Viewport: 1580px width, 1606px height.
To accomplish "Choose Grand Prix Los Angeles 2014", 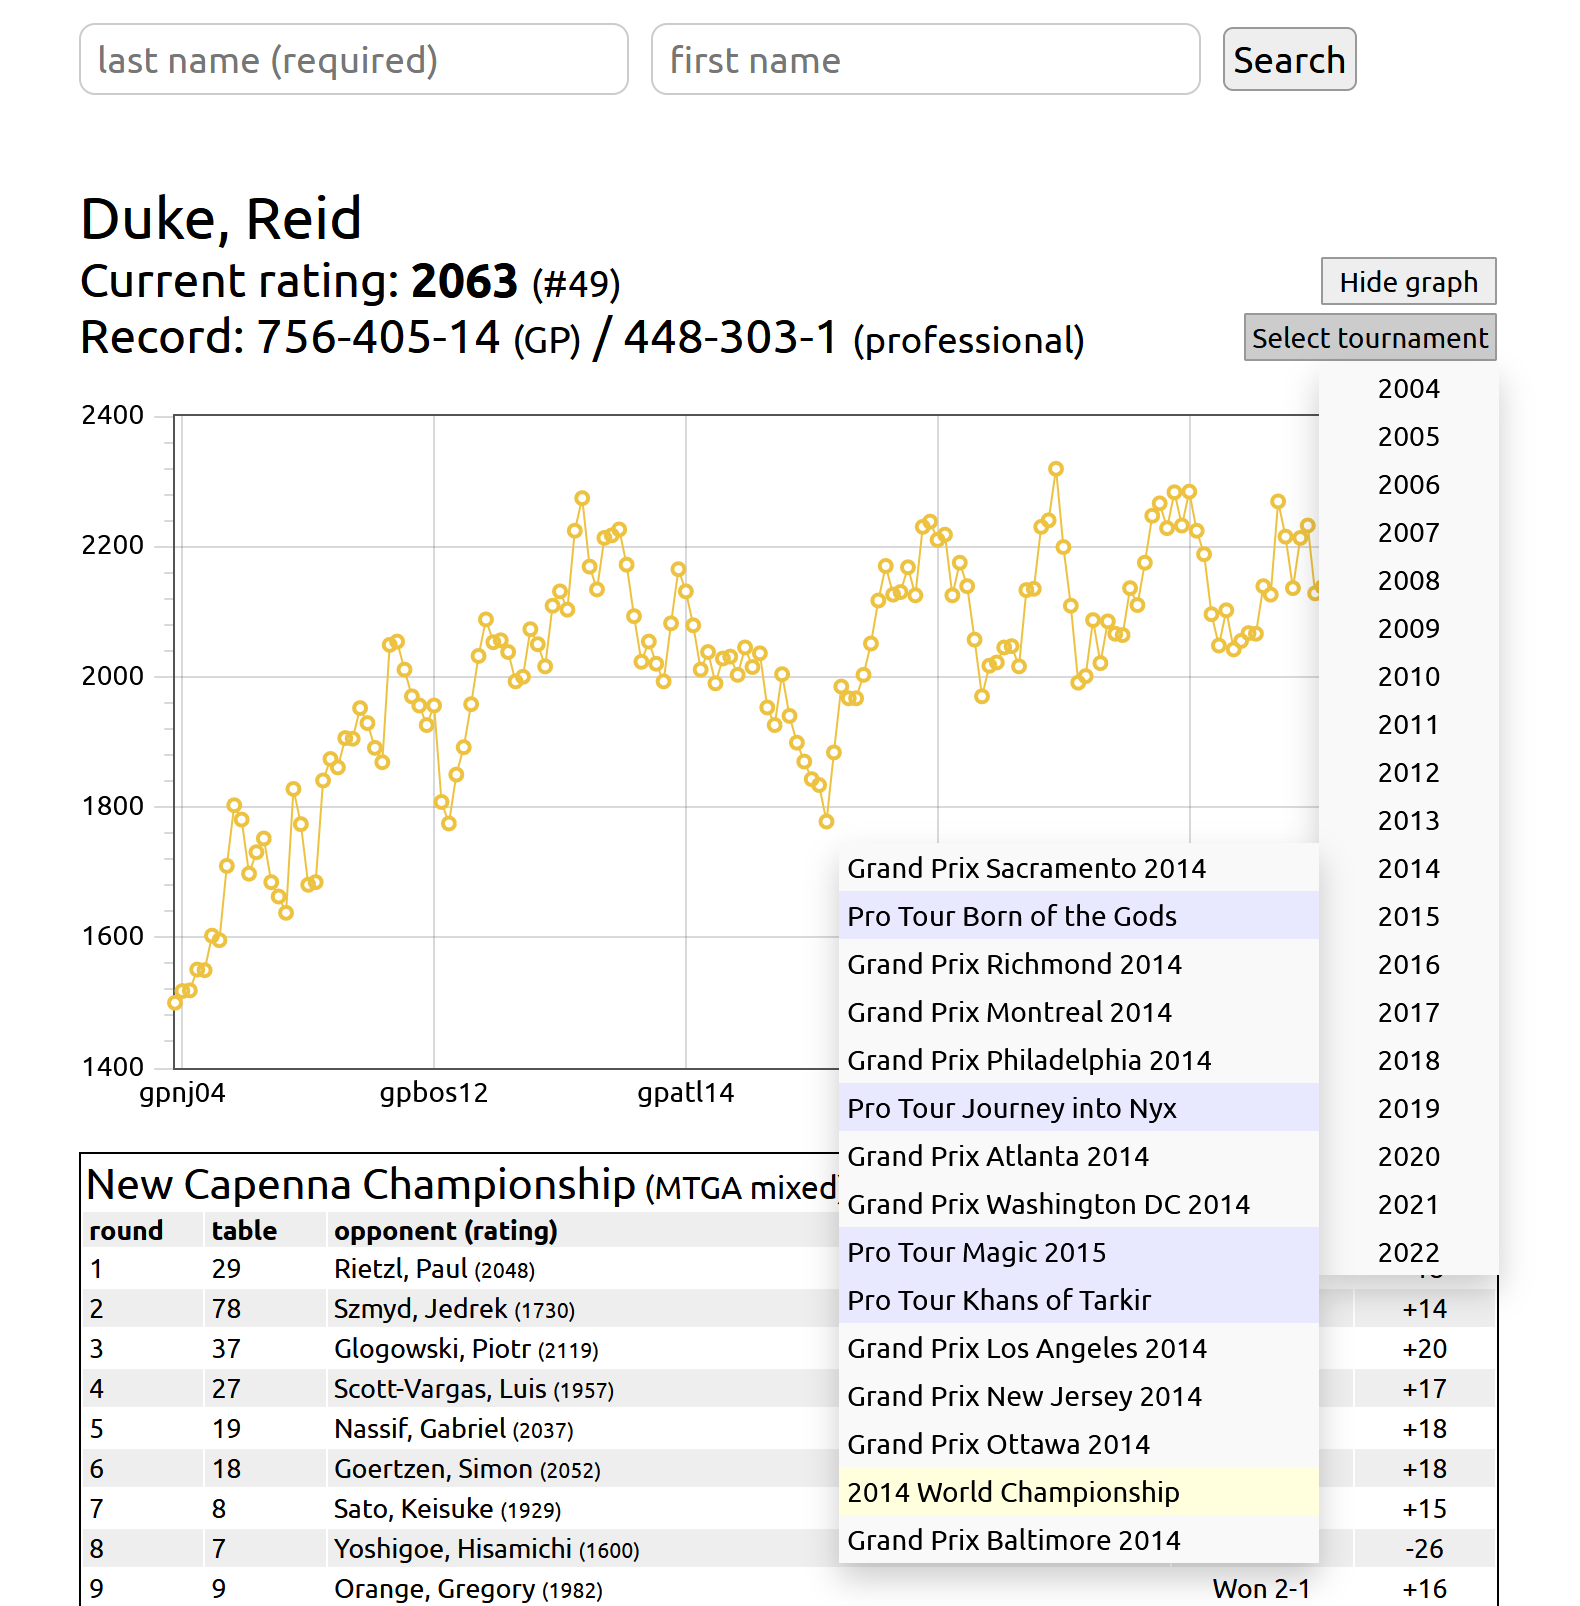I will [1078, 1348].
